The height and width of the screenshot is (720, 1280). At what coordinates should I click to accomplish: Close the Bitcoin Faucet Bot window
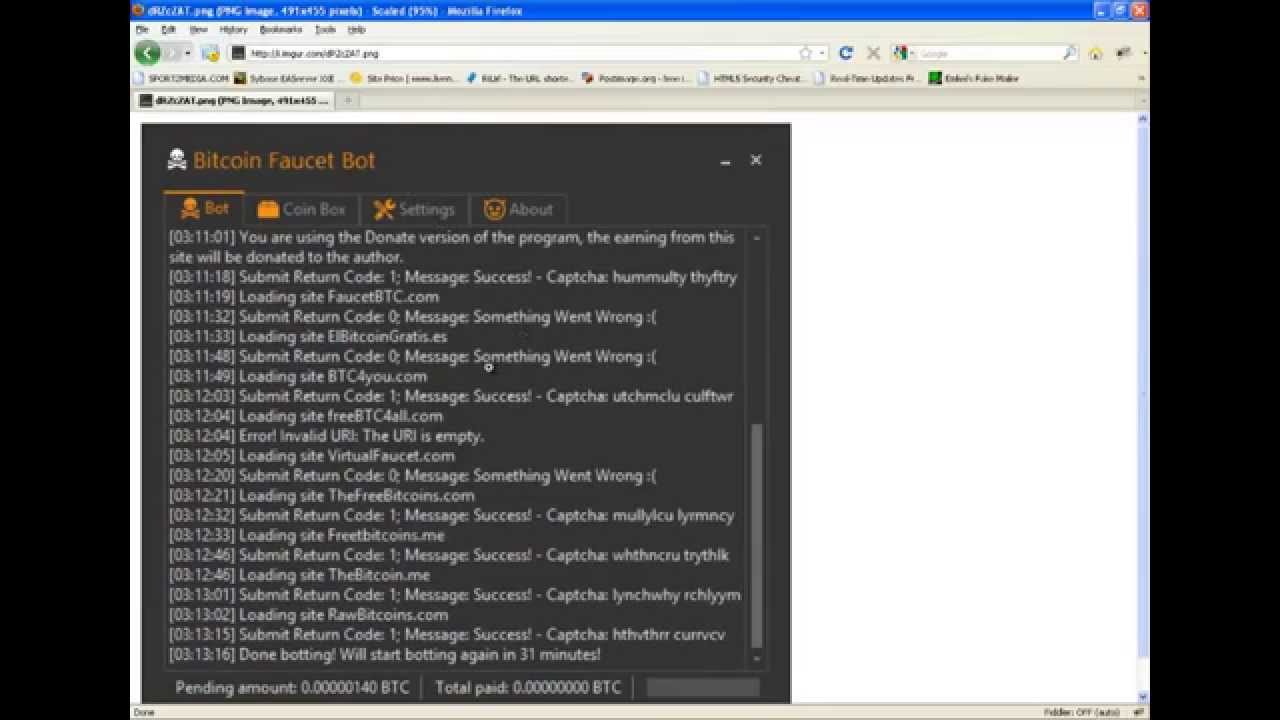pyautogui.click(x=756, y=160)
